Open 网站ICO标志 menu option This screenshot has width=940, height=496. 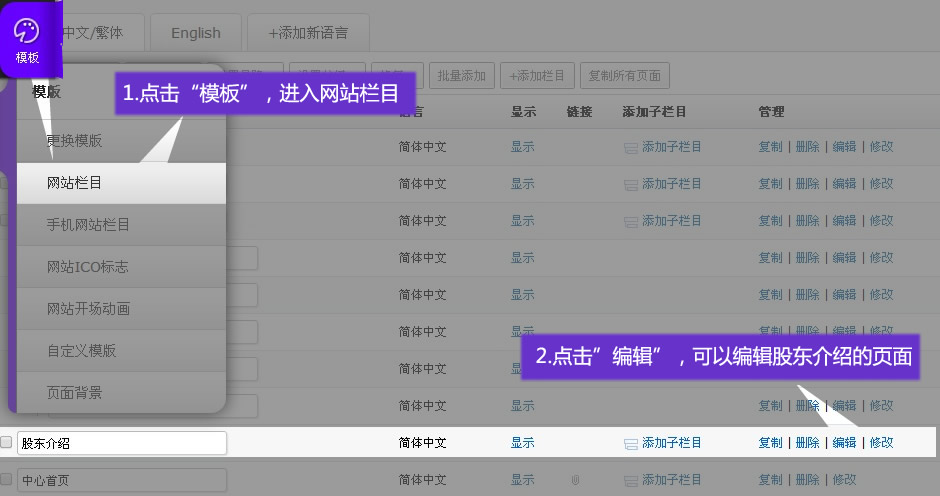click(x=120, y=267)
